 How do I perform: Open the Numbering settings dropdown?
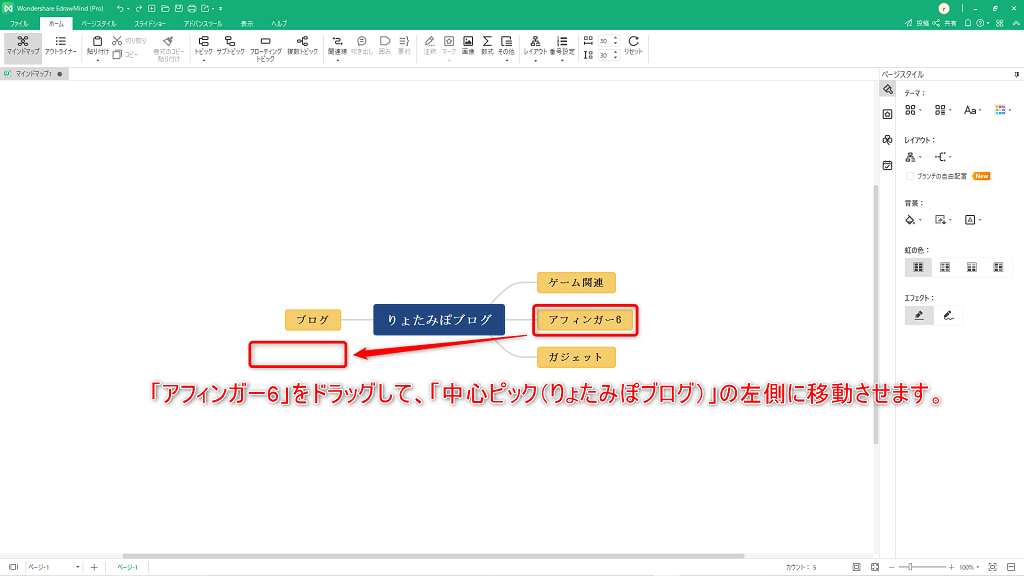(562, 61)
